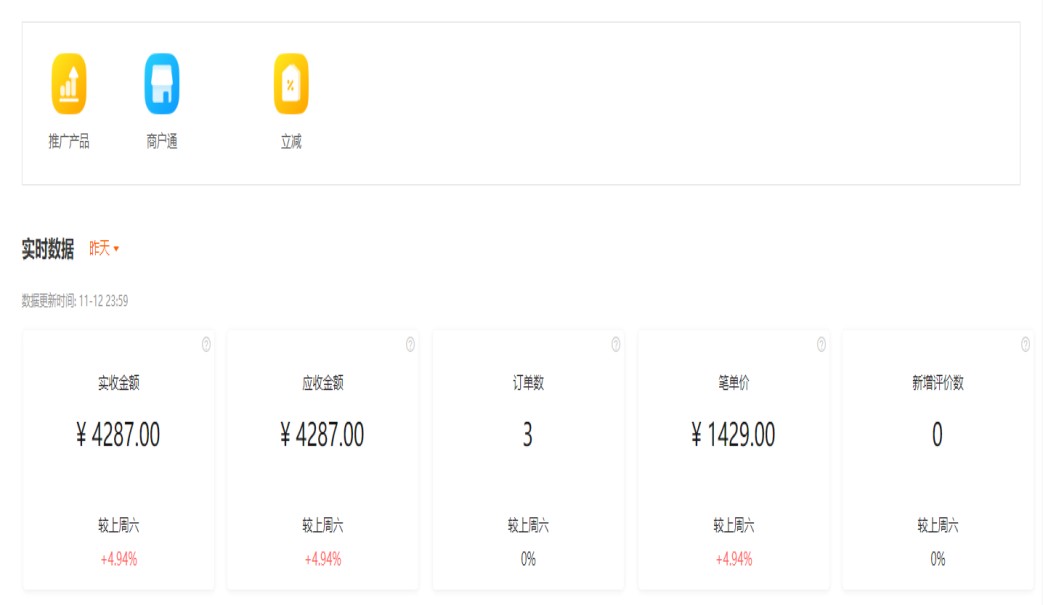Click the 新增评价数 value 0
The image size is (1043, 605).
(937, 435)
